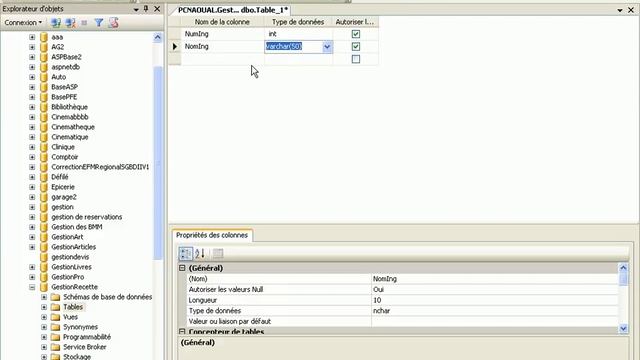Select the Vues folder icon
The height and width of the screenshot is (360, 640).
click(56, 317)
